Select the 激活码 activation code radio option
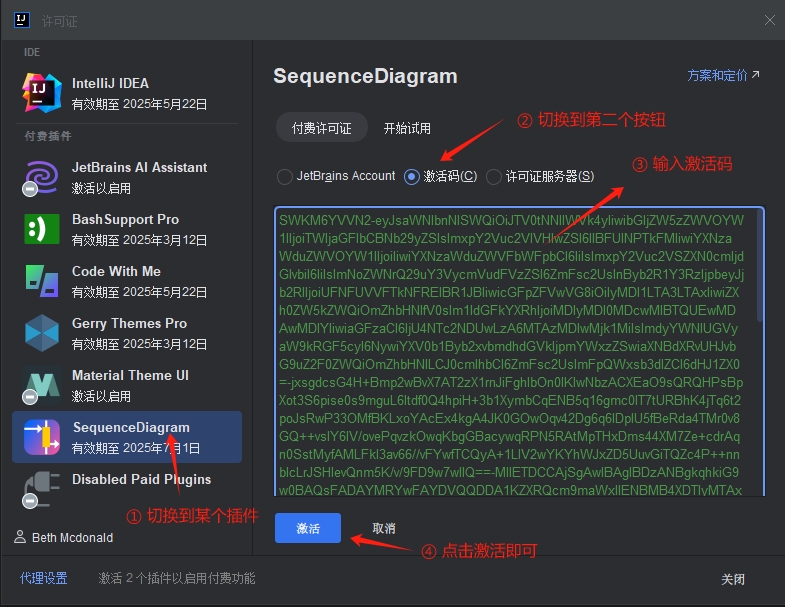Image resolution: width=785 pixels, height=607 pixels. 412,176
